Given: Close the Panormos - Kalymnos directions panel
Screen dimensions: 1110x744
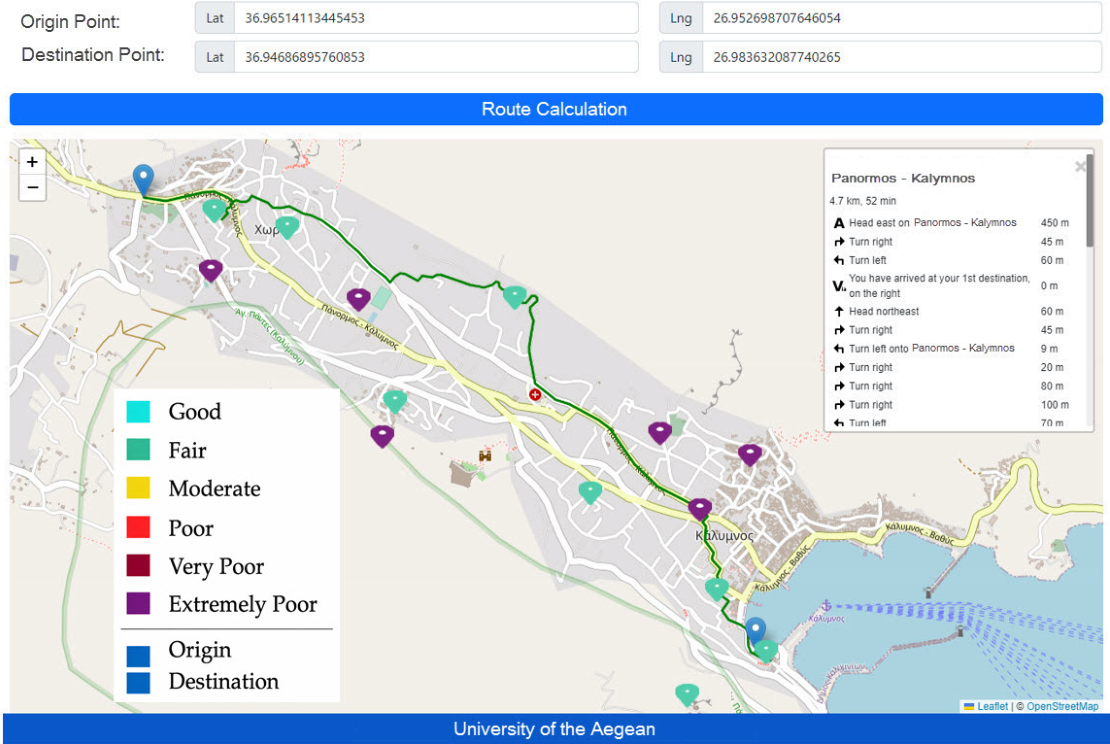Looking at the screenshot, I should 1080,167.
